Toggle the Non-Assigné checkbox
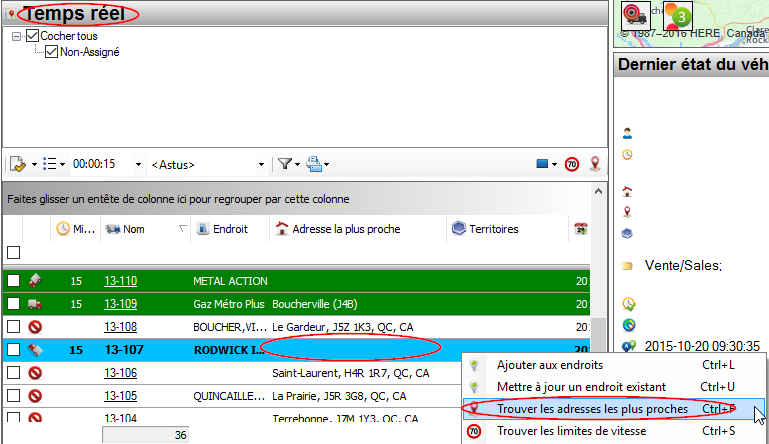Viewport: 769px width, 444px height. coord(52,52)
